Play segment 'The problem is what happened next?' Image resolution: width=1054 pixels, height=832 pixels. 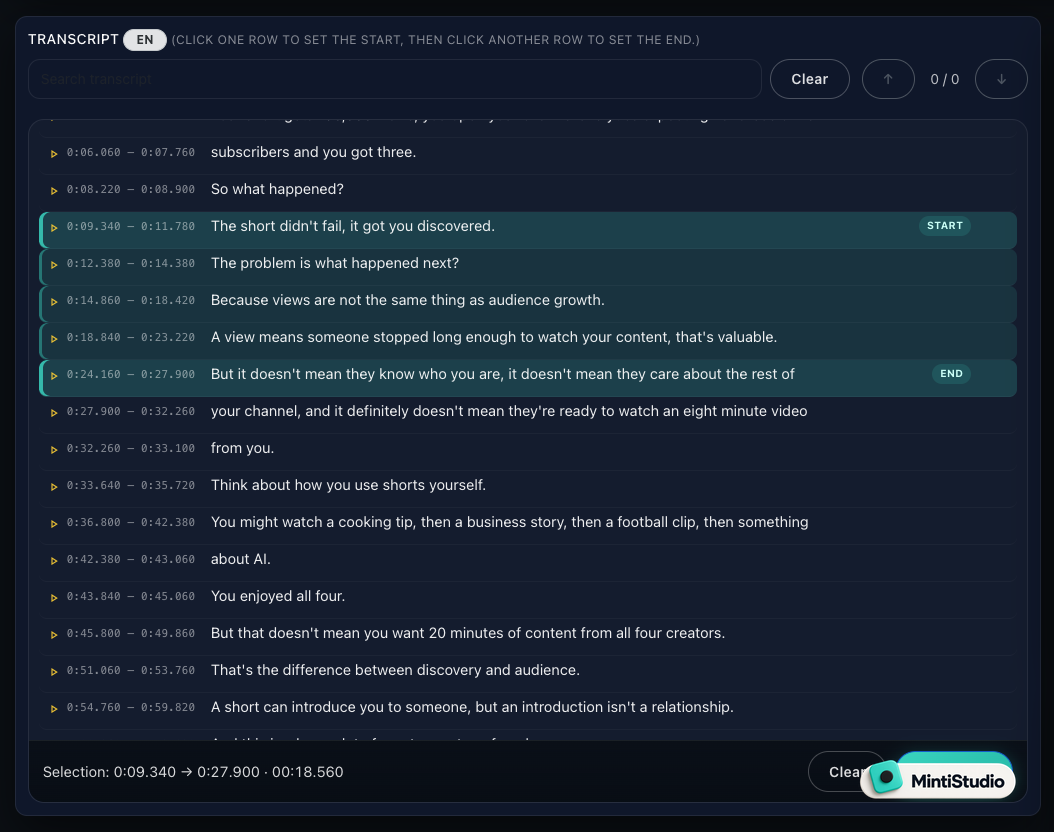click(x=54, y=265)
